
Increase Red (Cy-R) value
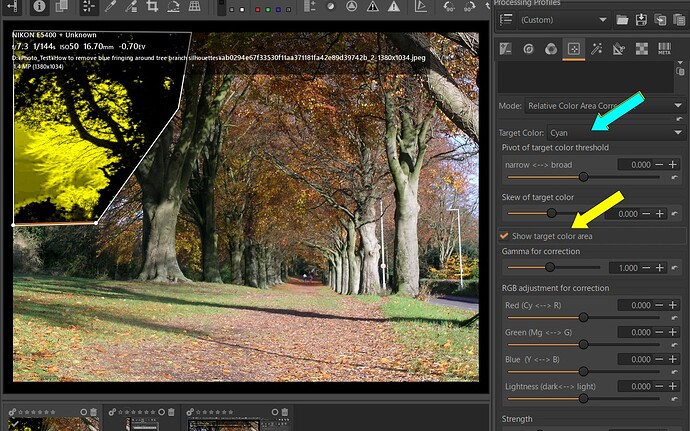tap(672, 305)
